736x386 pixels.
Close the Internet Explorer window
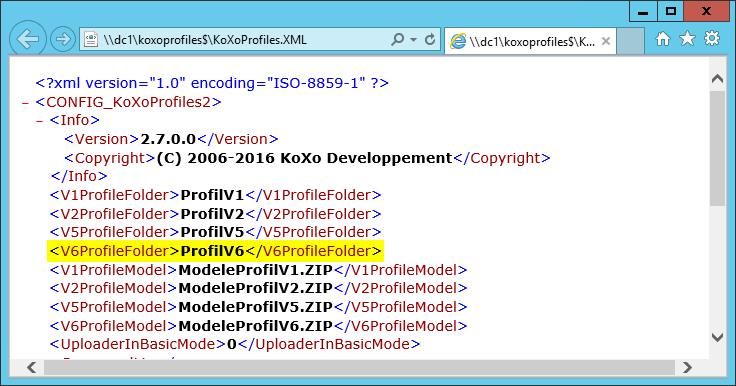[706, 12]
